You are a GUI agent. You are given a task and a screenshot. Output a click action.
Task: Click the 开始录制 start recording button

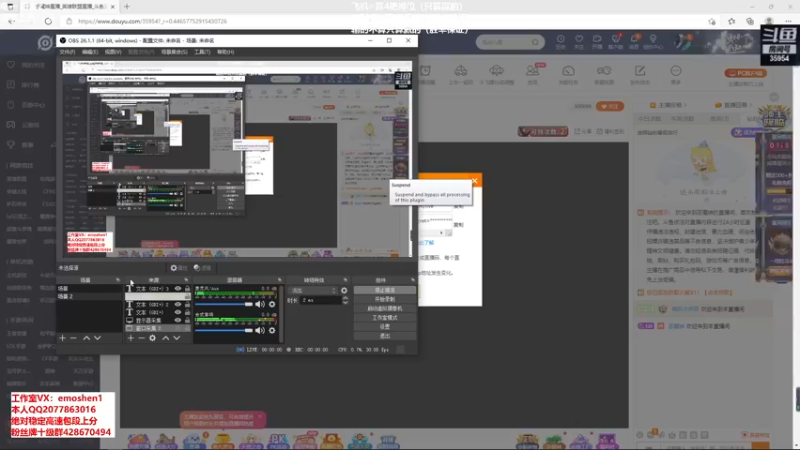coord(385,299)
